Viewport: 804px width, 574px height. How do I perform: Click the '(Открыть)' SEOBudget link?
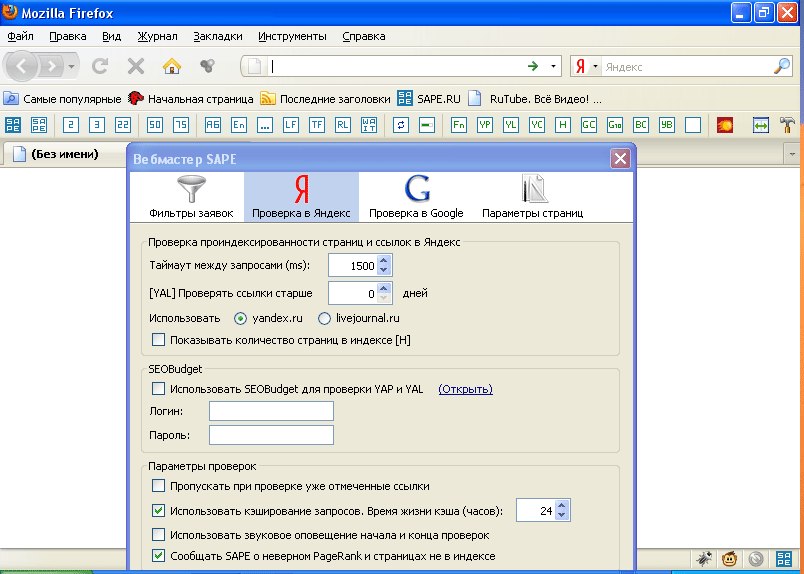(x=466, y=389)
